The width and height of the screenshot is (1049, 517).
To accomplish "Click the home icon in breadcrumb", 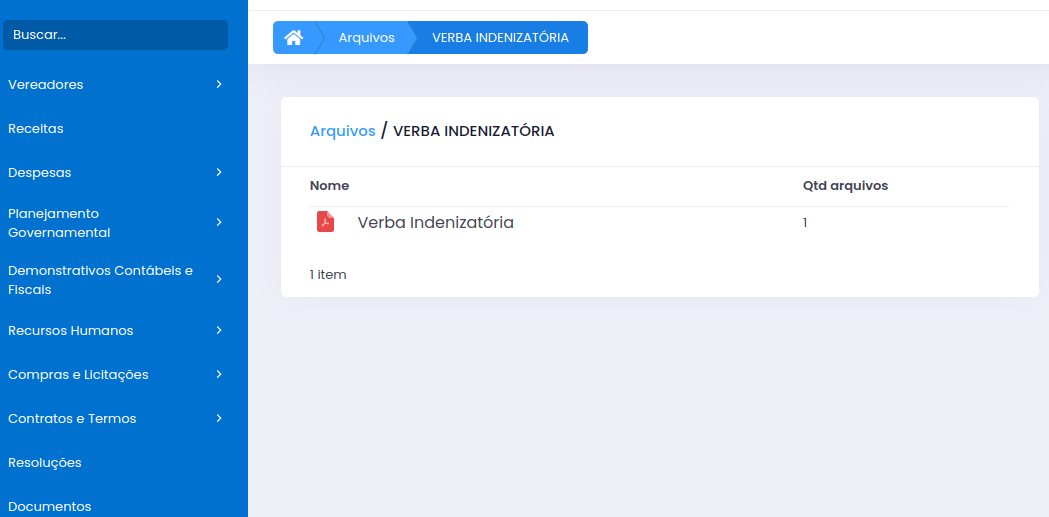I will point(293,38).
